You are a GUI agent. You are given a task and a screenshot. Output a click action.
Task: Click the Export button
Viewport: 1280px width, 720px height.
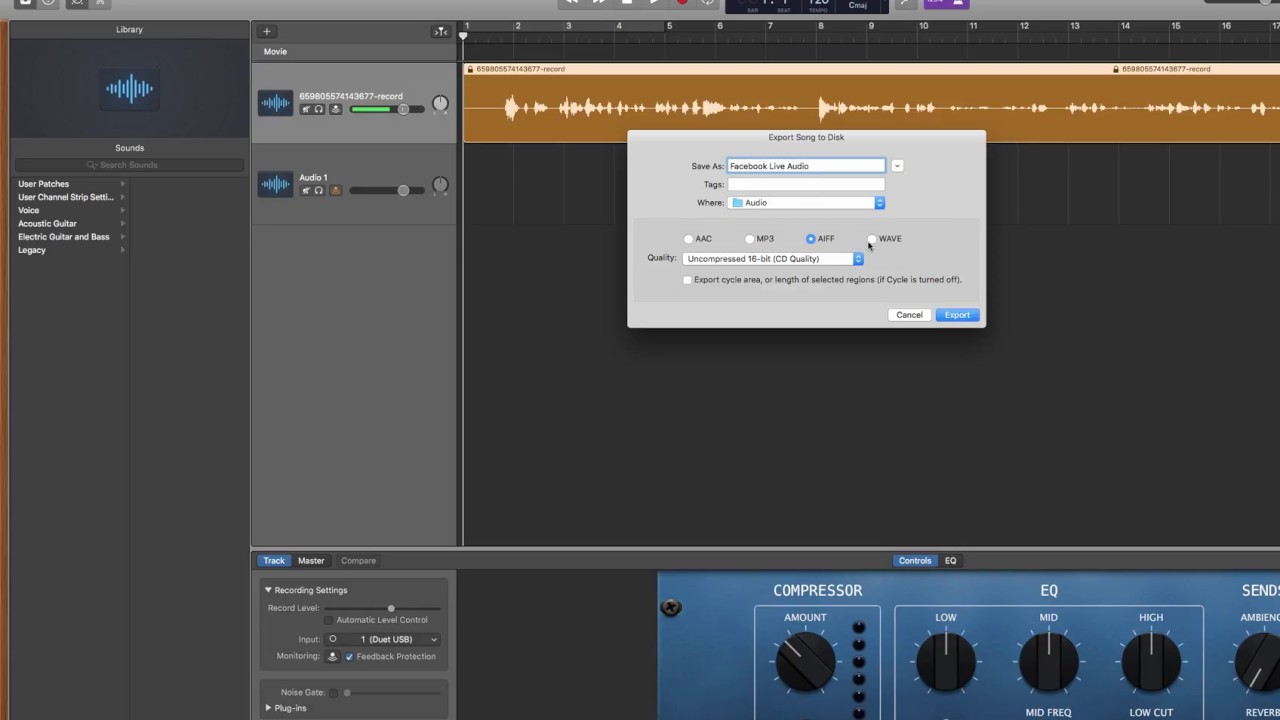coord(957,315)
